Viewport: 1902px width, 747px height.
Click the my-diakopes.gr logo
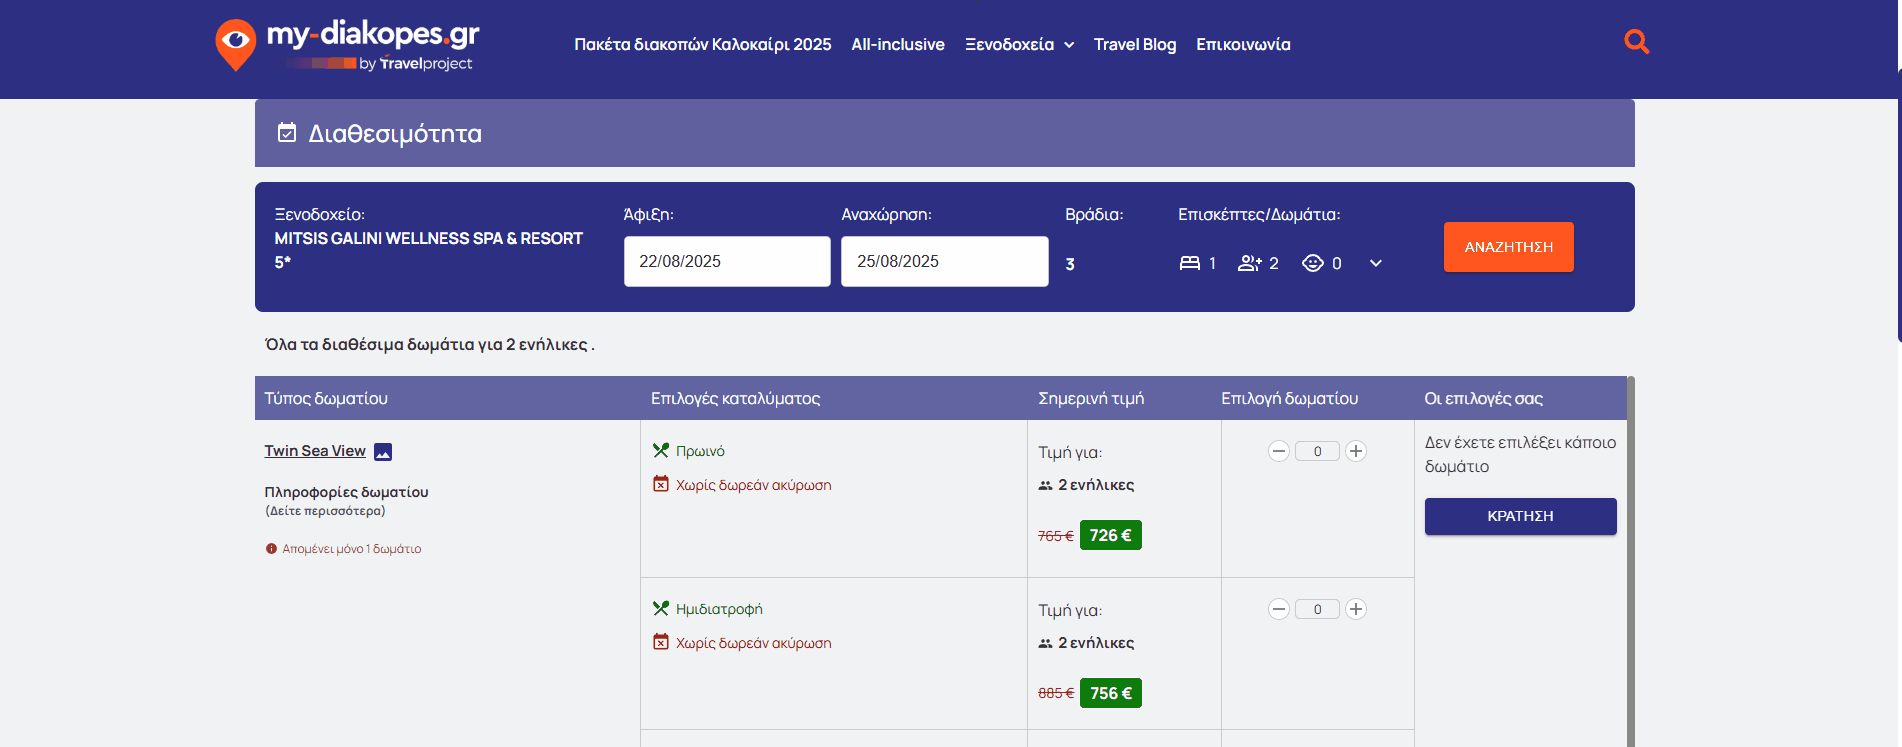point(347,45)
